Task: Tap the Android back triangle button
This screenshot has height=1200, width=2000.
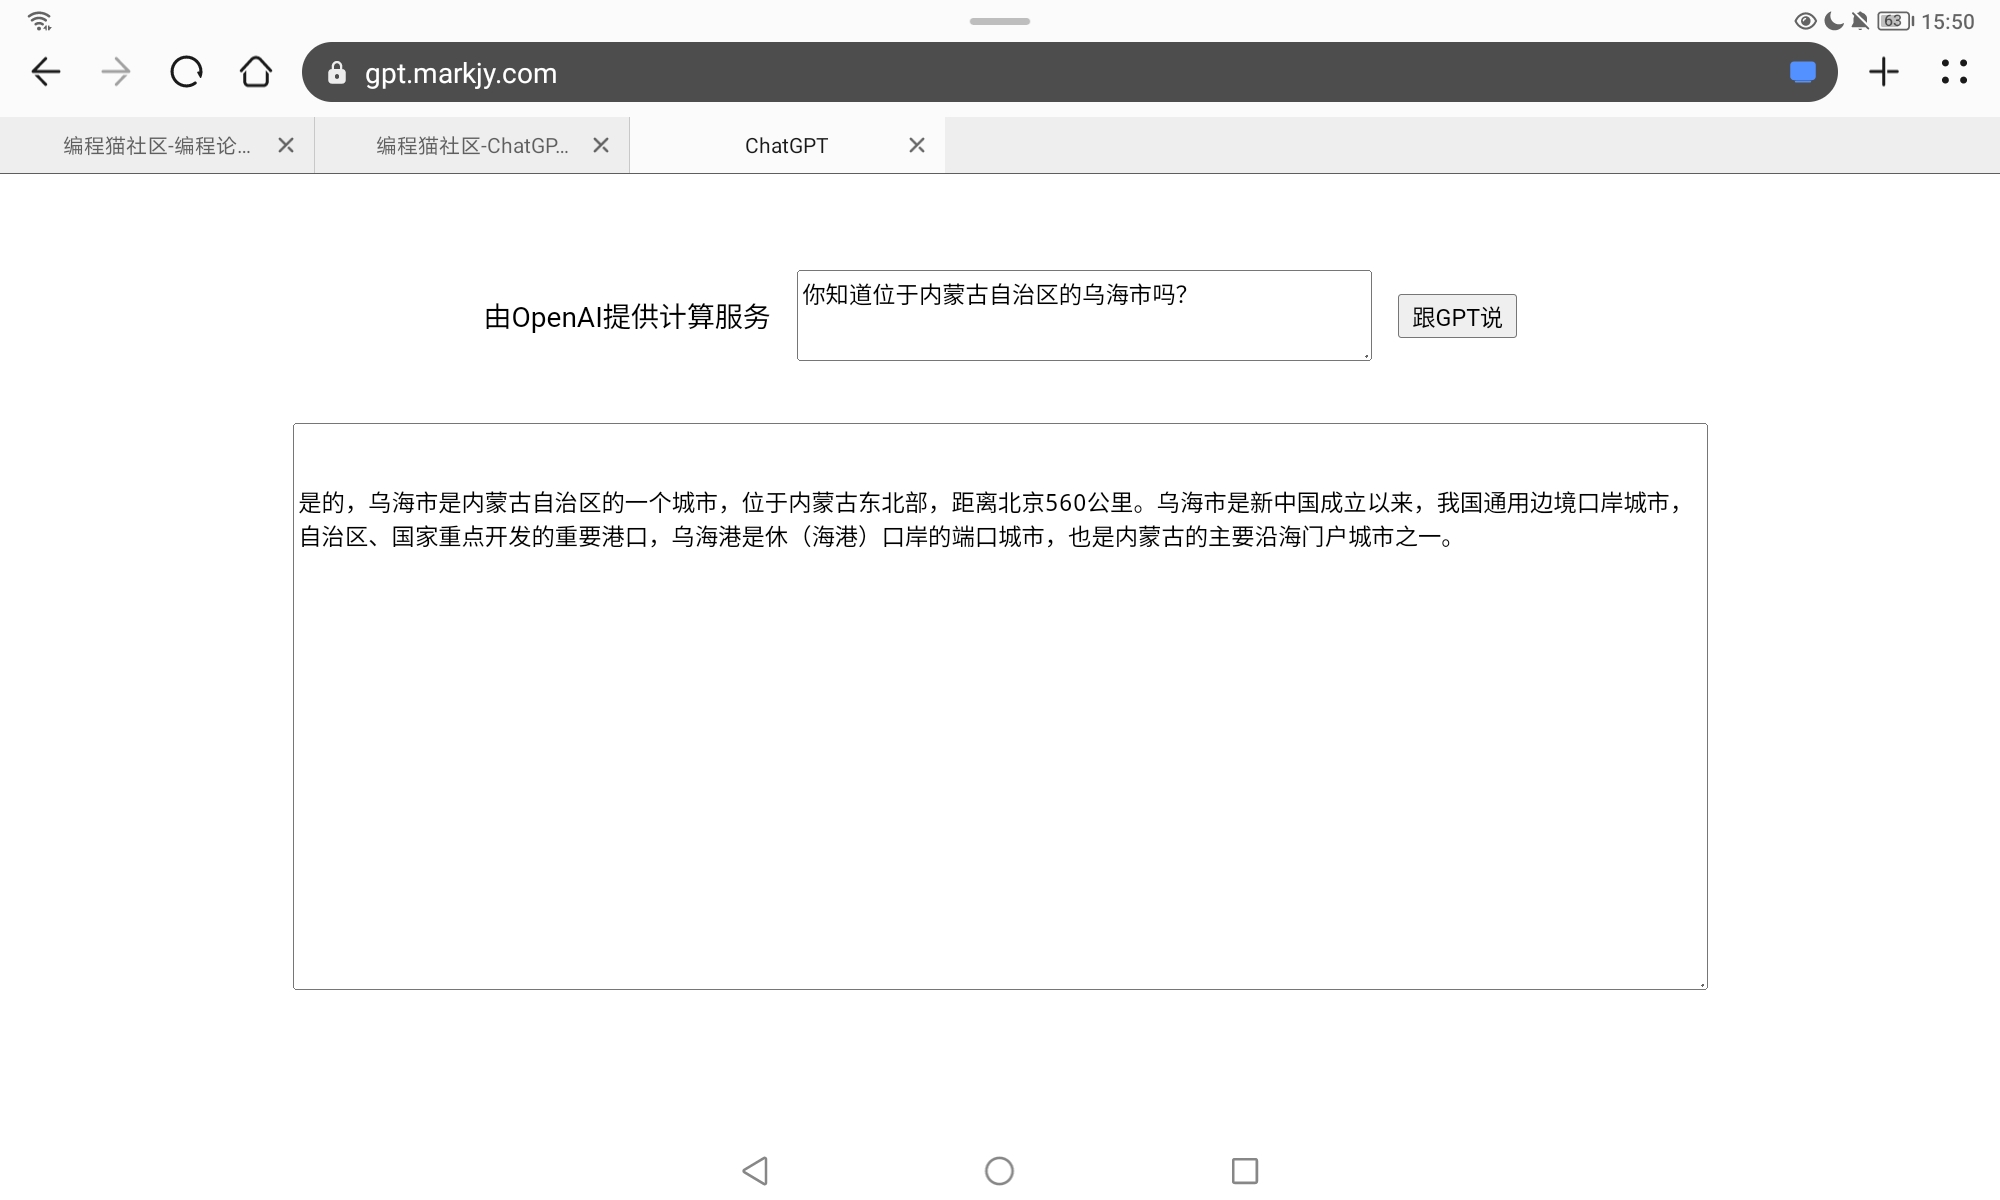Action: coord(755,1171)
